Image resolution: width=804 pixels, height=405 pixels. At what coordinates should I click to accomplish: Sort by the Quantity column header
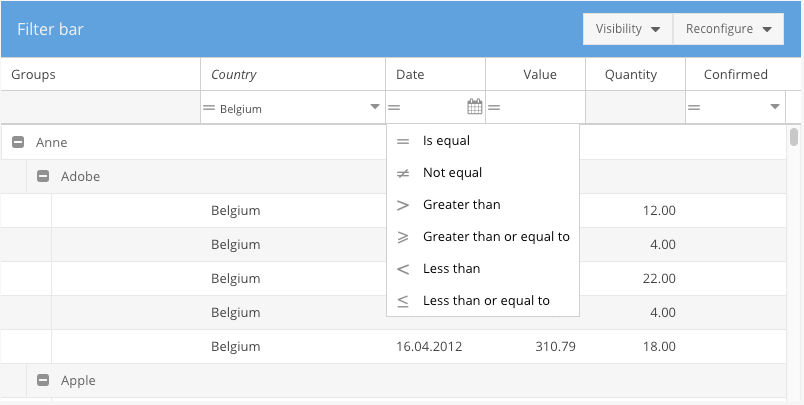(631, 74)
